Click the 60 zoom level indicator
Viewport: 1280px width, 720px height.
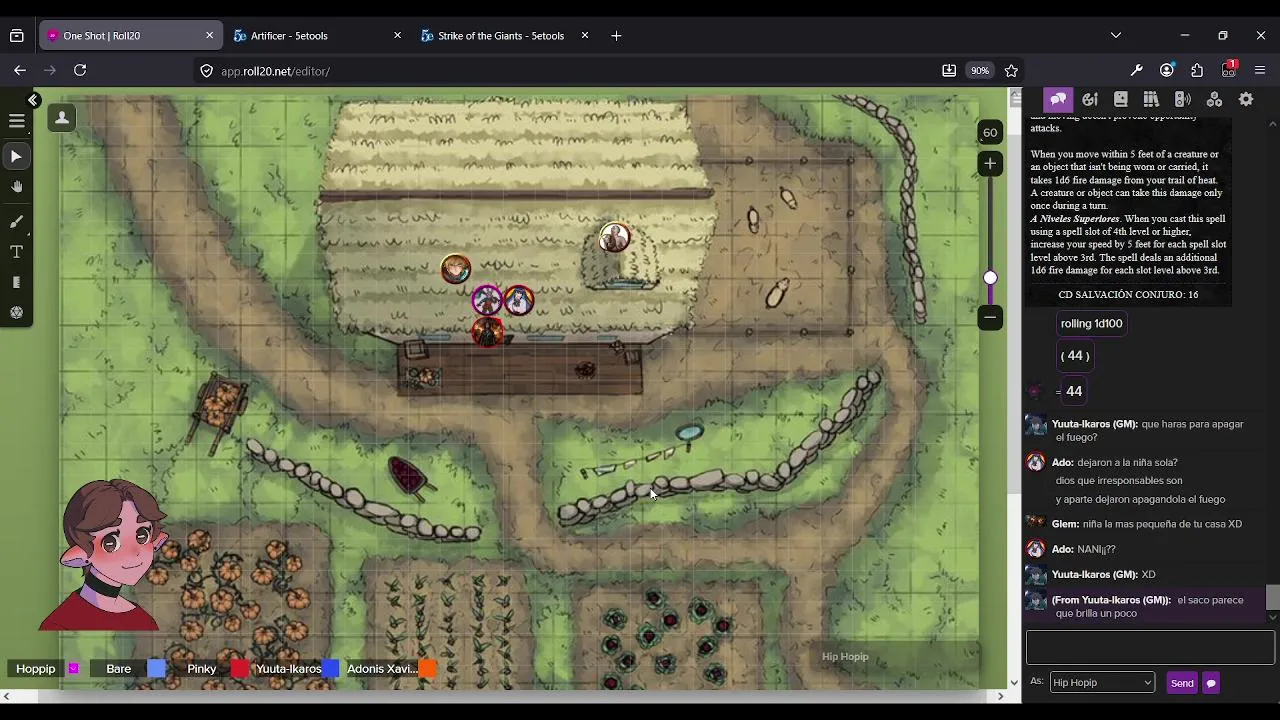tap(990, 132)
